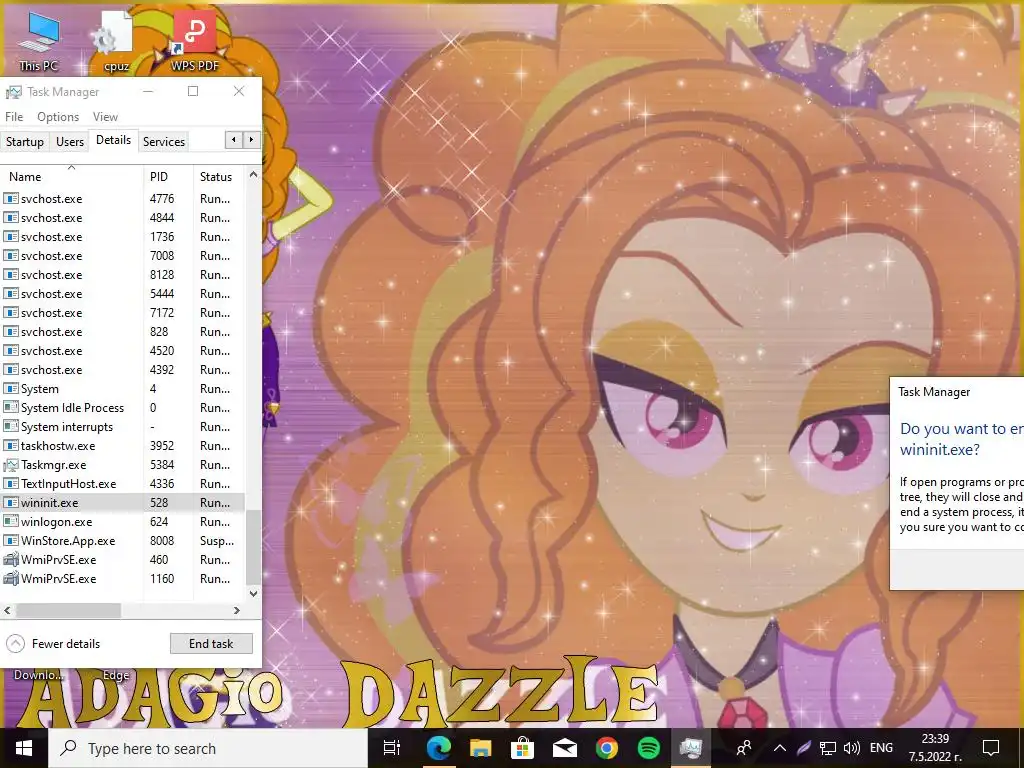Open the This PC desktop icon

(39, 42)
